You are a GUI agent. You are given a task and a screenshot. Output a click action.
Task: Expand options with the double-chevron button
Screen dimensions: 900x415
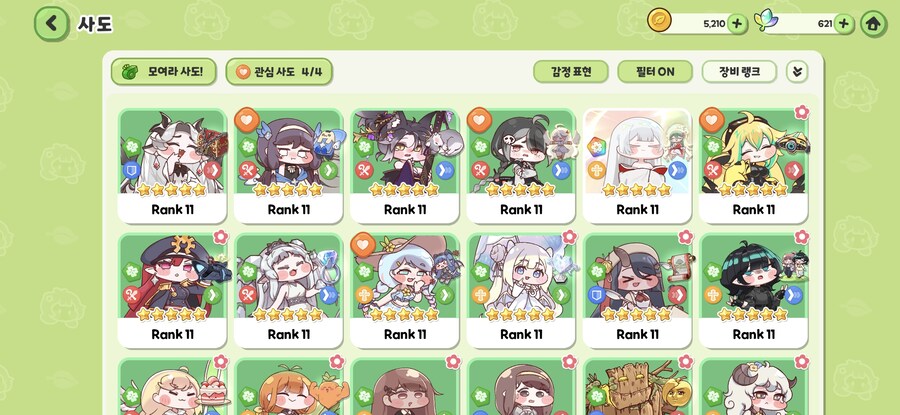pos(797,72)
